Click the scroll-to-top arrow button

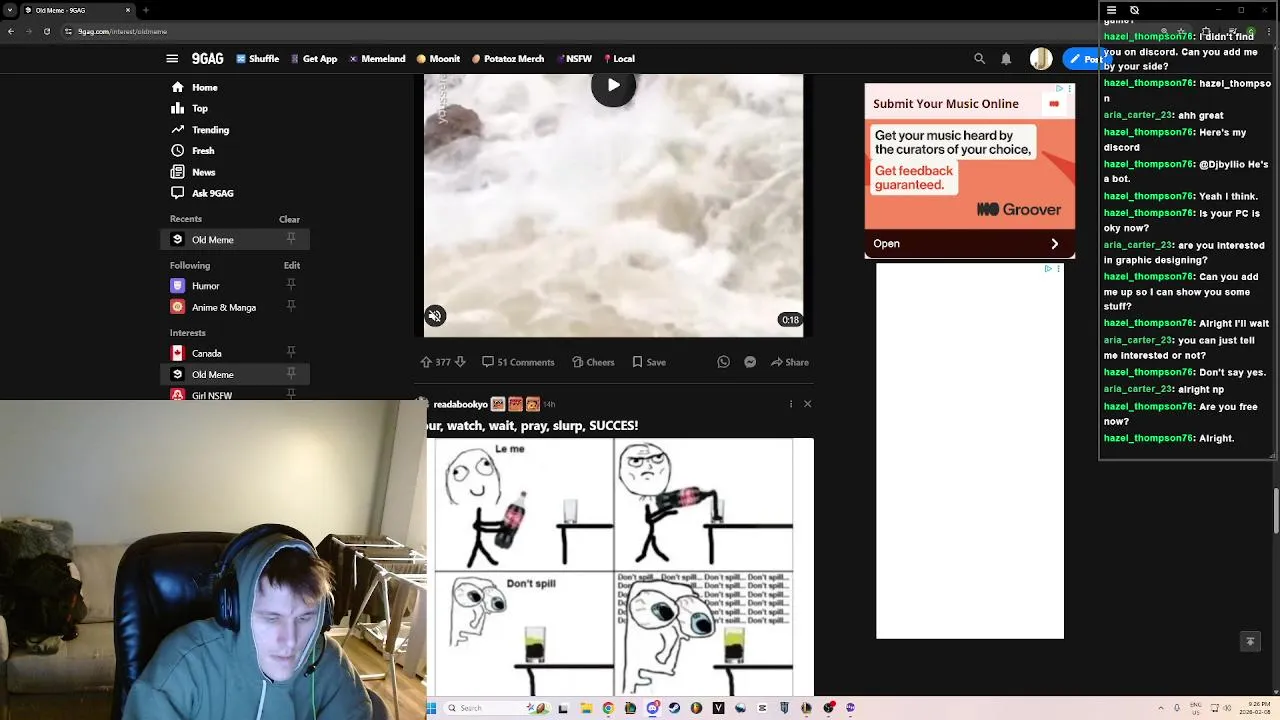coord(1250,642)
